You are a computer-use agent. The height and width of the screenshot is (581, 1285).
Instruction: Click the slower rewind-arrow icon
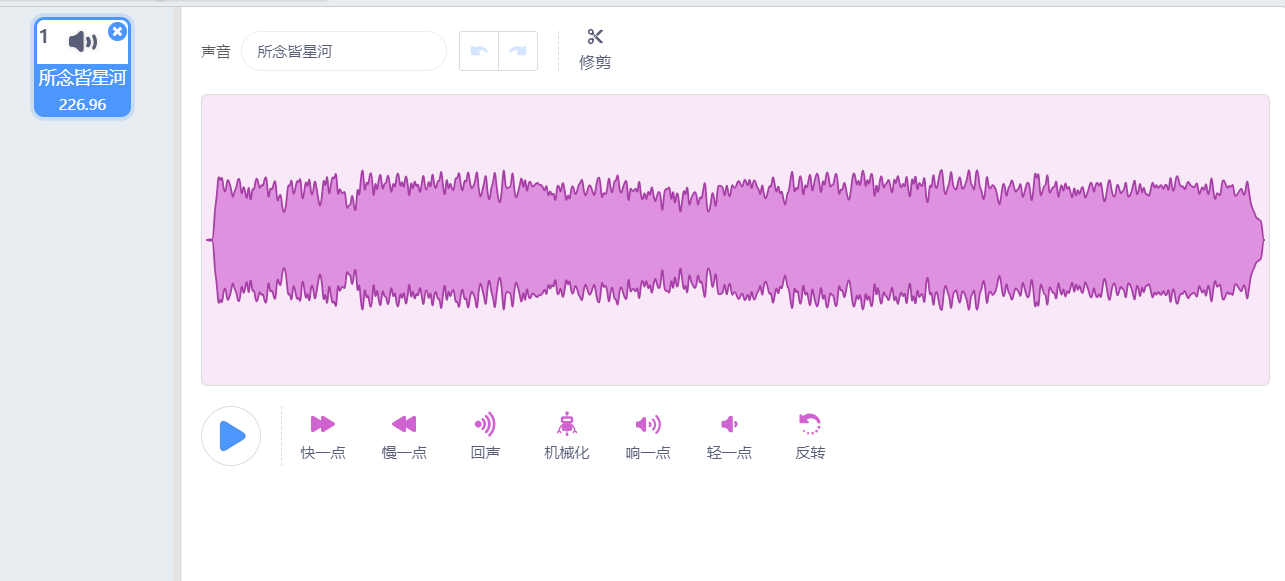tap(404, 424)
